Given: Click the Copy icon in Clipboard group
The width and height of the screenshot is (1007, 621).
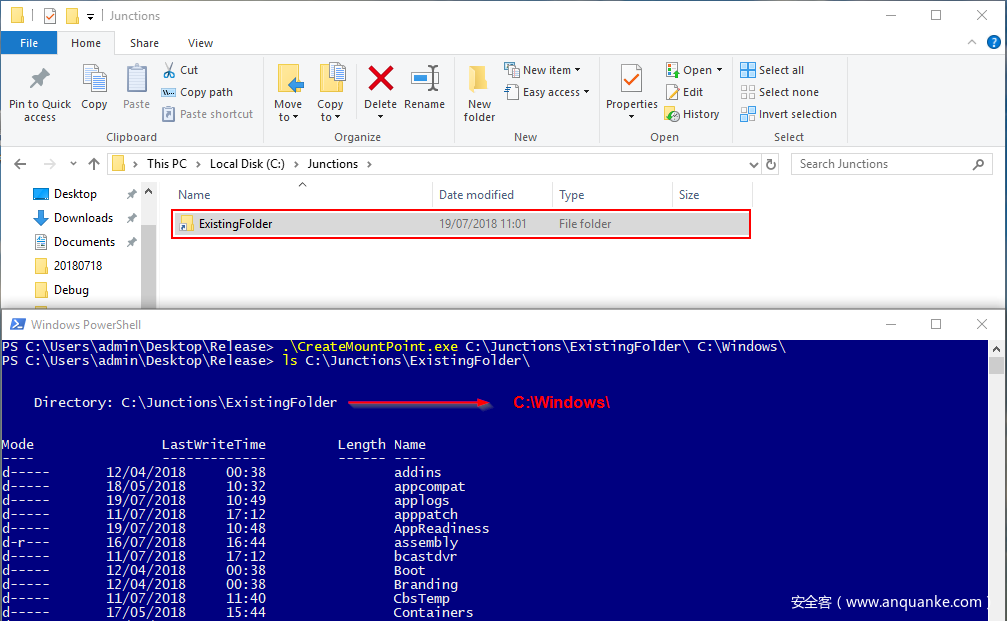Looking at the screenshot, I should pyautogui.click(x=94, y=80).
